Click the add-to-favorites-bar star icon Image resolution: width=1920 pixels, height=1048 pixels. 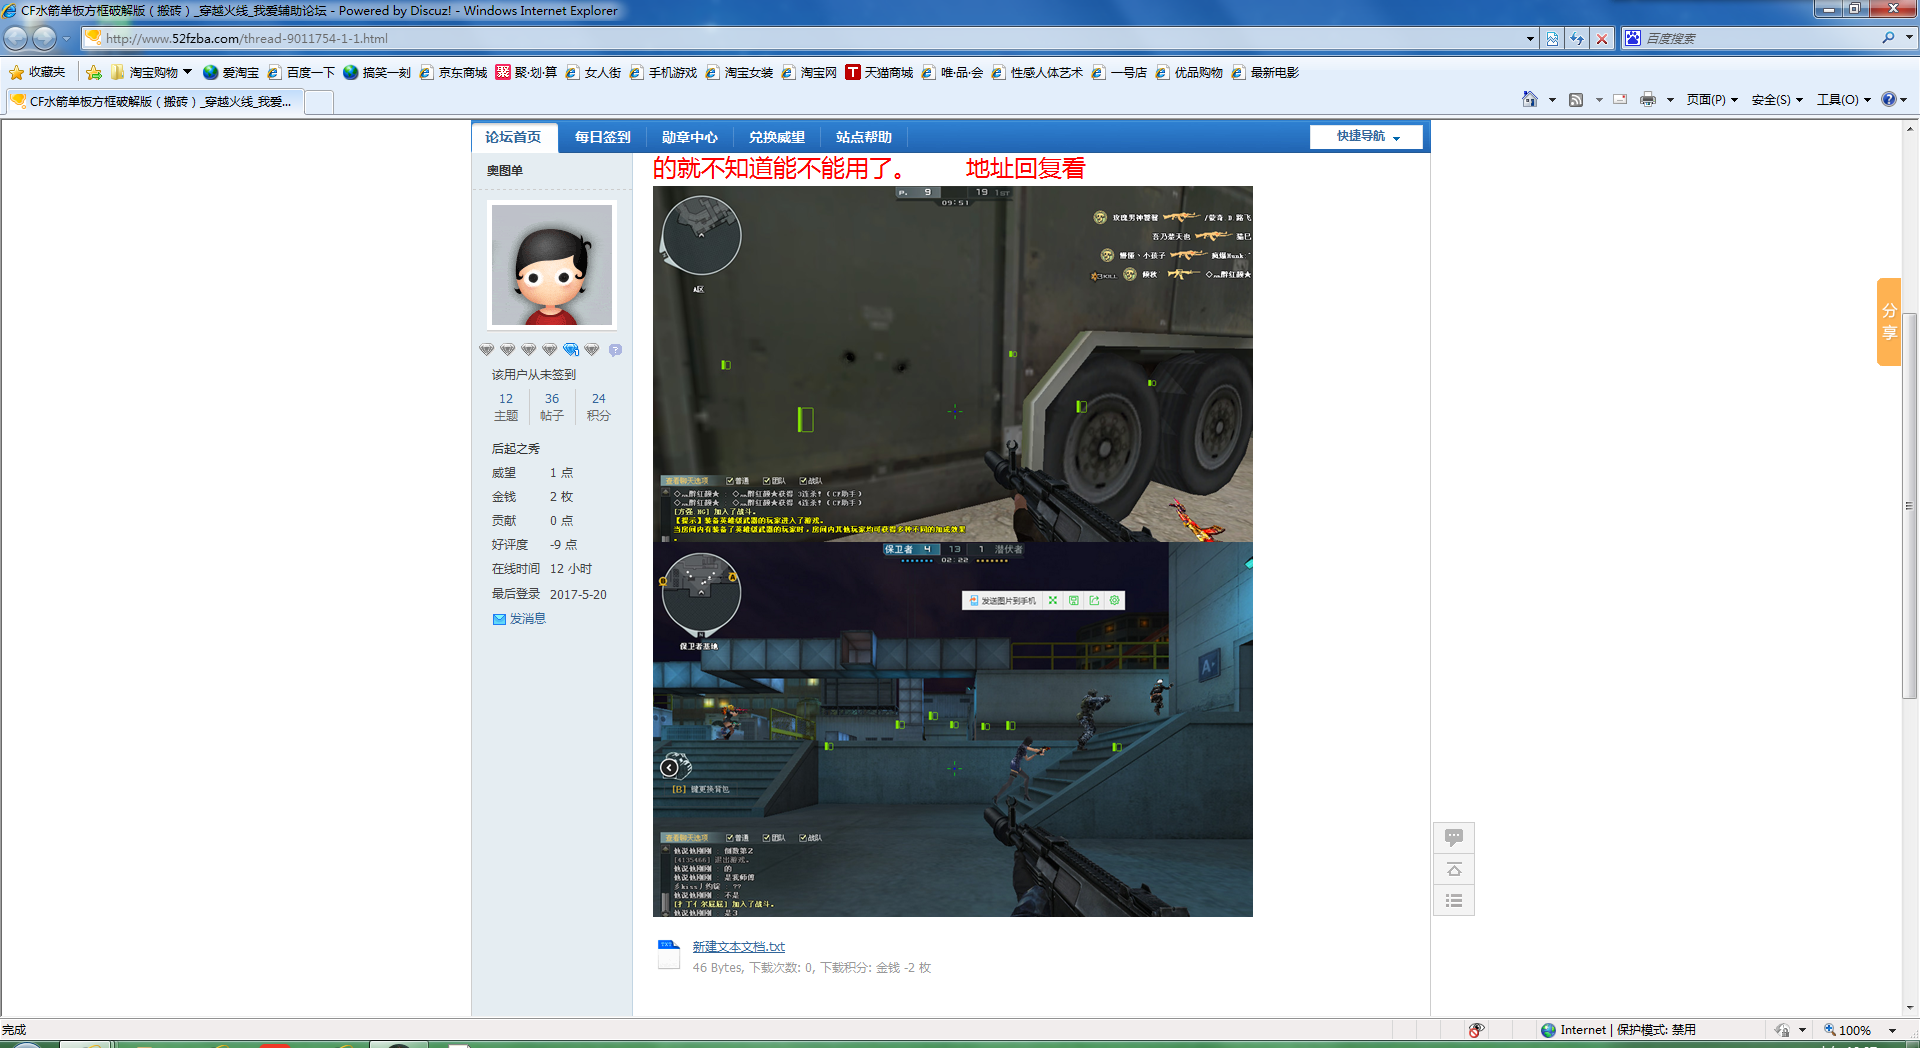click(x=94, y=72)
